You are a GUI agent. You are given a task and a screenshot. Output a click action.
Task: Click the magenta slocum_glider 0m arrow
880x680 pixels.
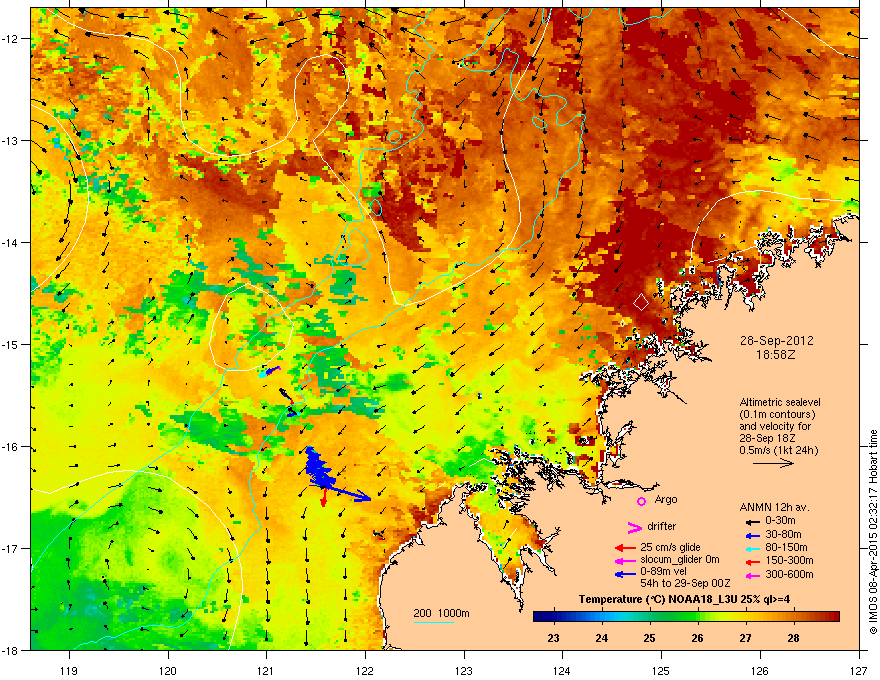point(625,561)
